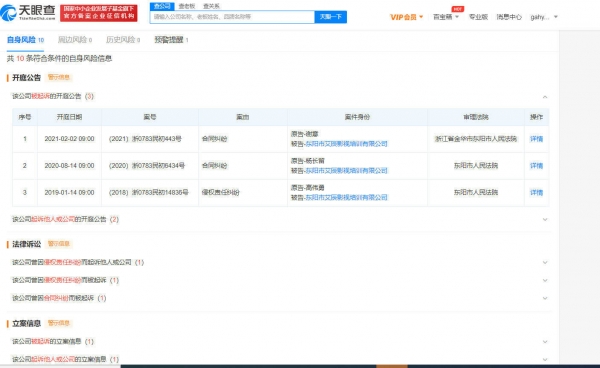The width and height of the screenshot is (600, 368).
Task: Click the HOT badge above 百宝箱
Action: coord(458,9)
